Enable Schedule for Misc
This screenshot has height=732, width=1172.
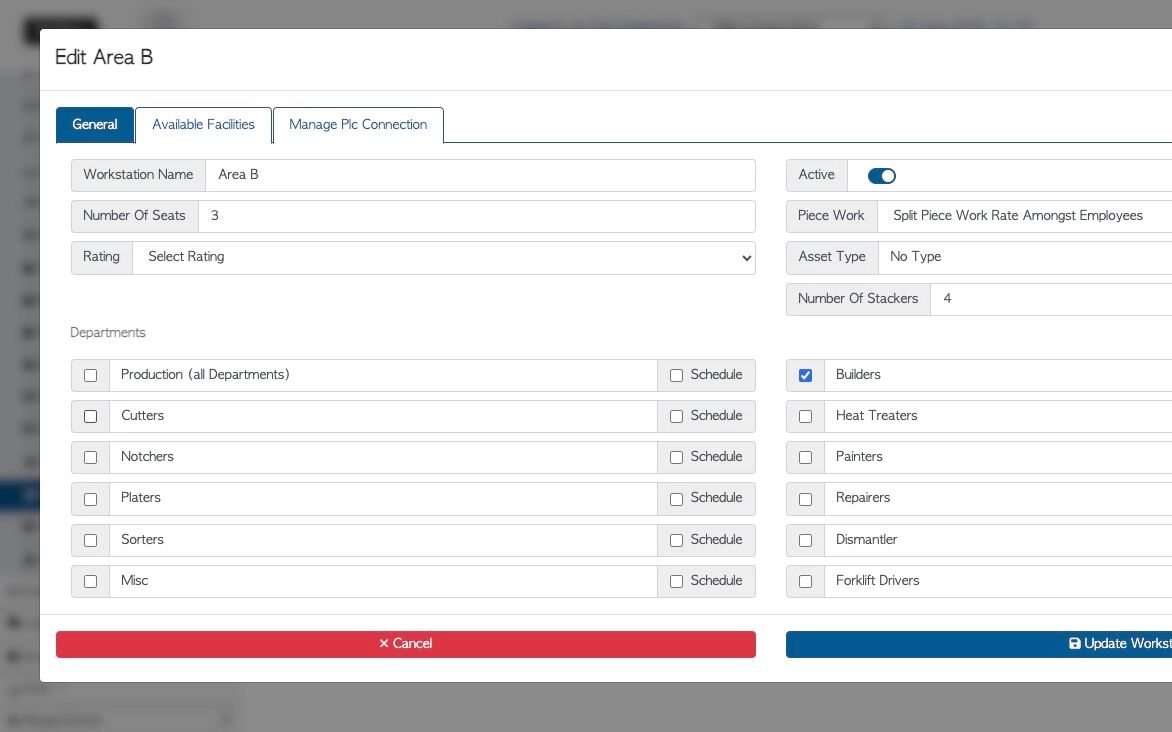coord(676,582)
